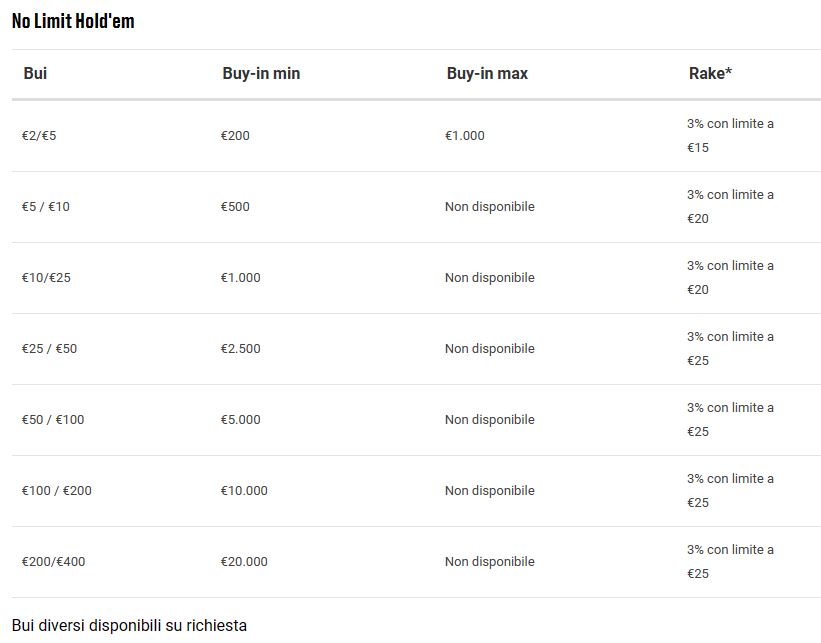Click Non disponibile in the €5 / €10 row
Viewport: 821px width, 643px height.
click(x=490, y=207)
